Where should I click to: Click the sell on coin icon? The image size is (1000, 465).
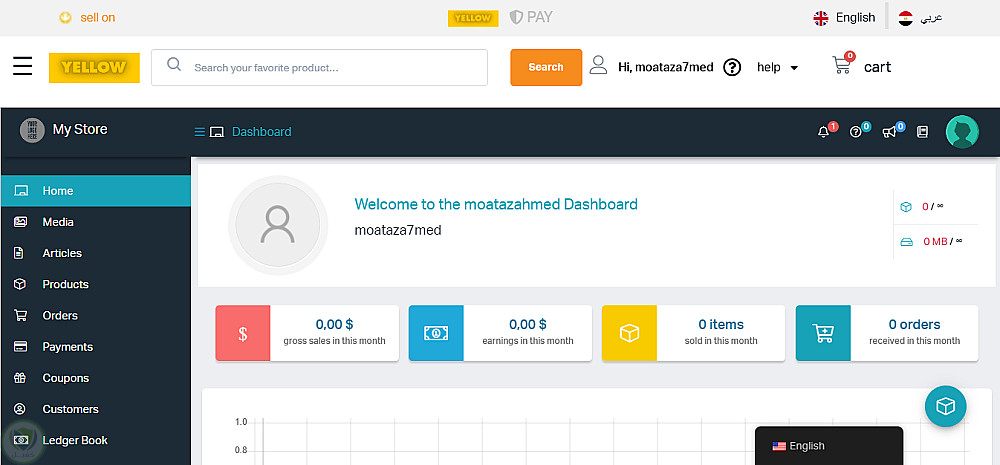point(65,18)
